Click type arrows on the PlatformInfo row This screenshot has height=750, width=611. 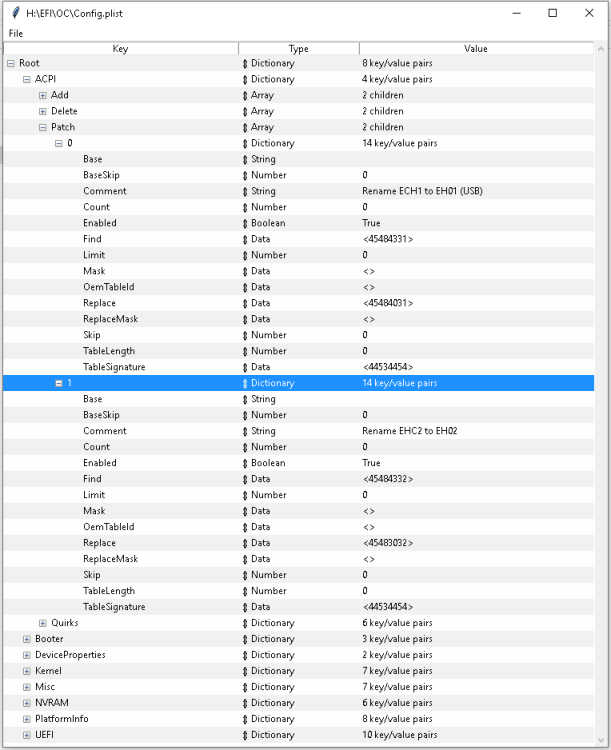245,719
